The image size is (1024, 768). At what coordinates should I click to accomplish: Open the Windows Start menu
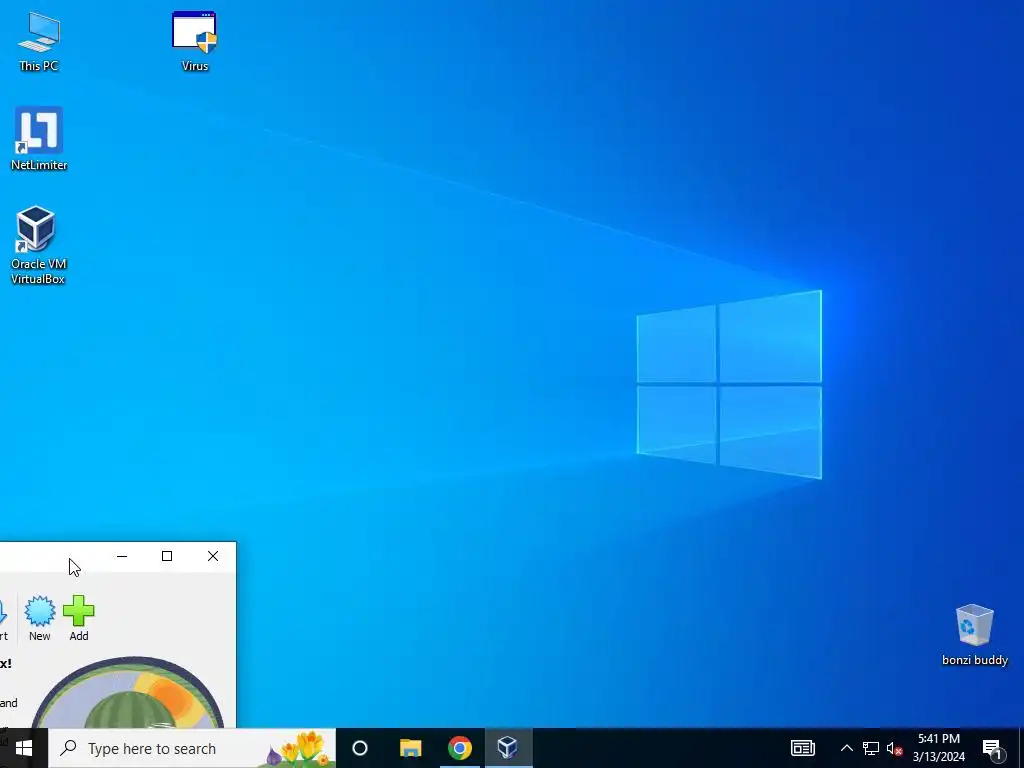[x=24, y=748]
